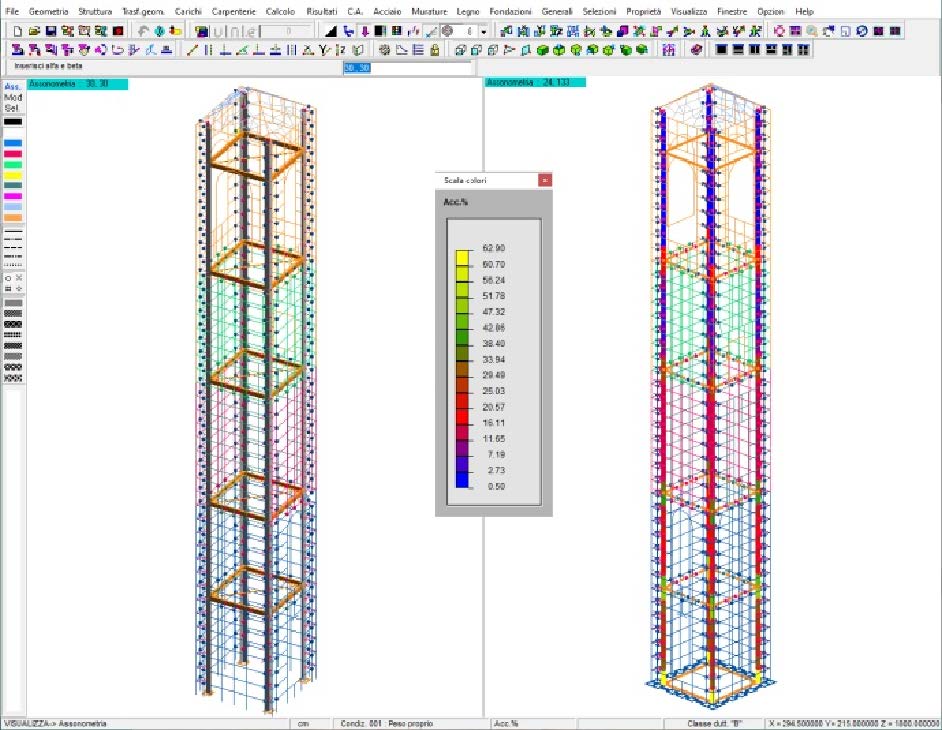Expand the Risultati menu
Viewport: 942px width, 730px height.
[x=321, y=10]
